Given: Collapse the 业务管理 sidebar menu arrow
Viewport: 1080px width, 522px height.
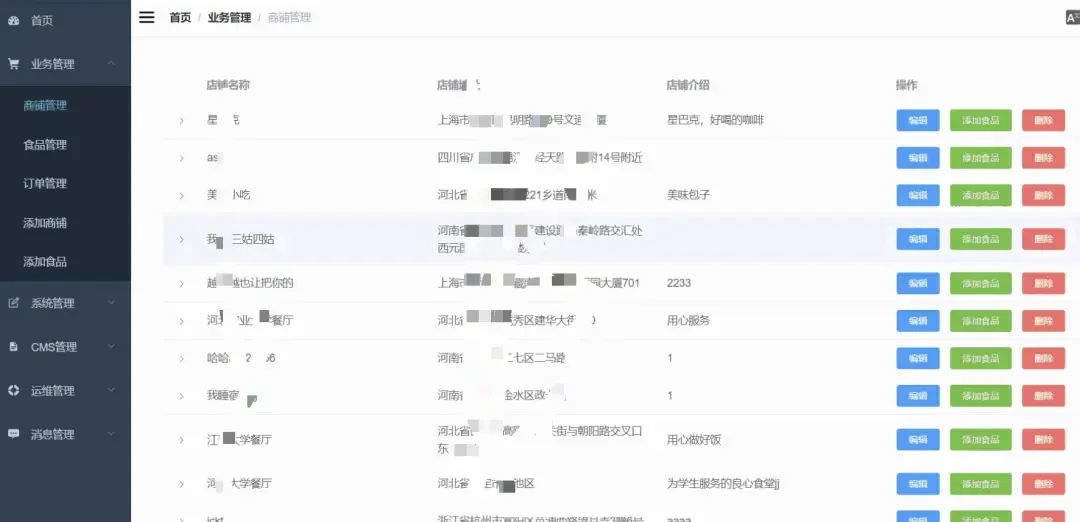Looking at the screenshot, I should [112, 64].
